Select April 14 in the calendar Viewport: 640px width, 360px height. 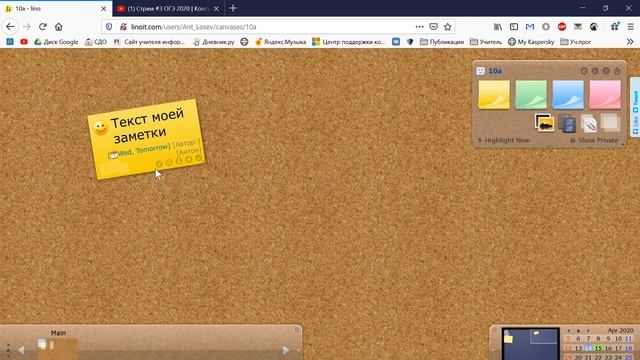point(588,348)
